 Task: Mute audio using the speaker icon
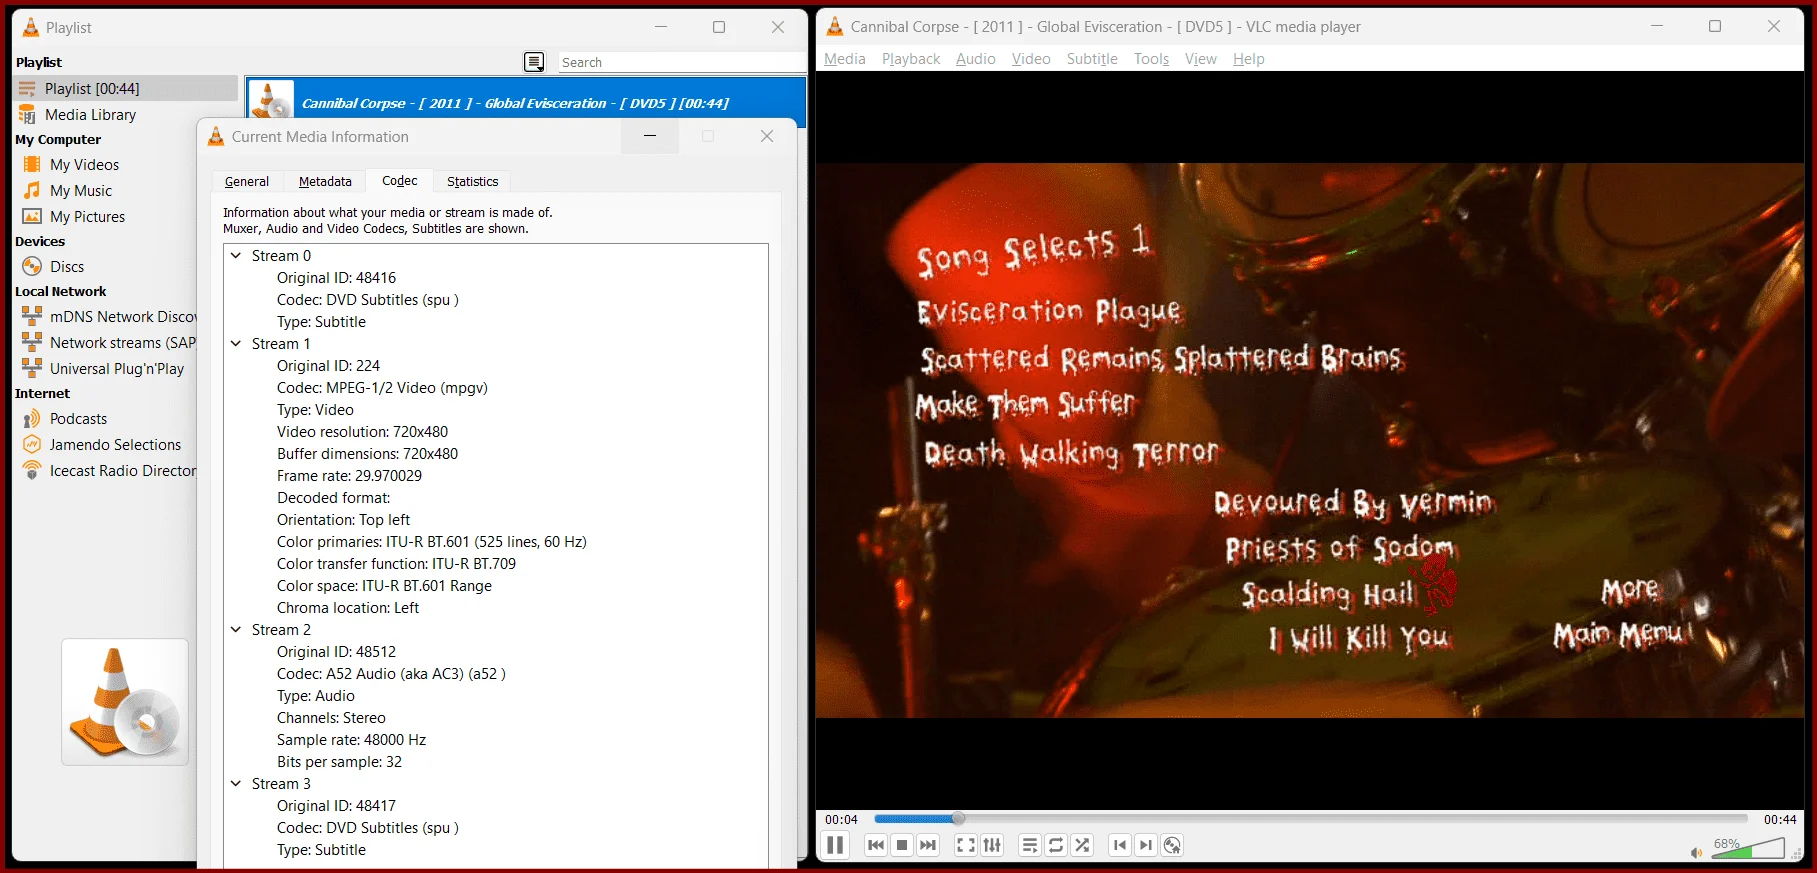tap(1696, 852)
